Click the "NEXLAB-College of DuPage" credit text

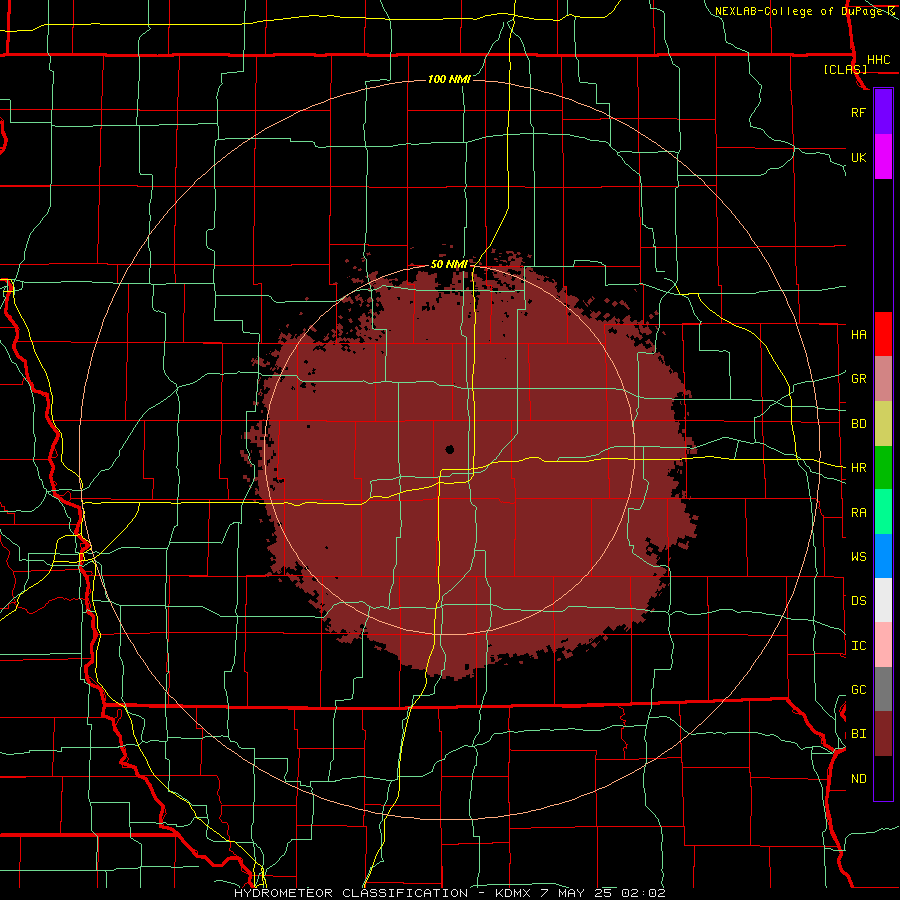800,11
